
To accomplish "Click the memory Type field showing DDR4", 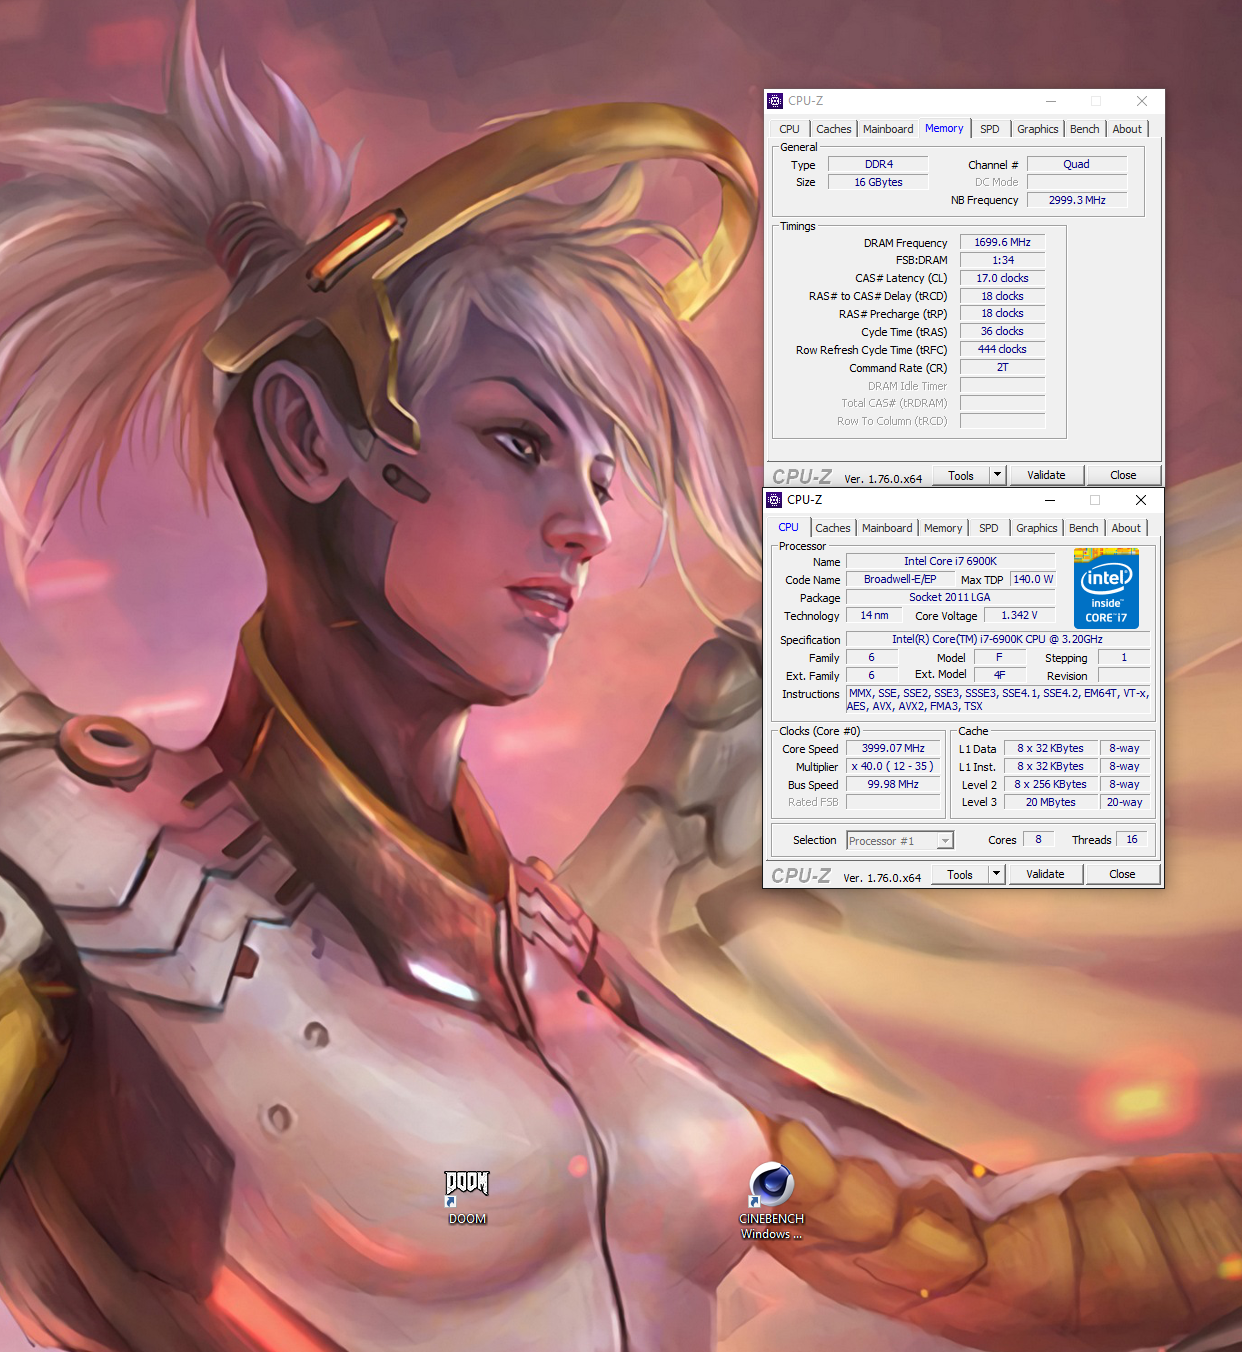I will (x=878, y=164).
